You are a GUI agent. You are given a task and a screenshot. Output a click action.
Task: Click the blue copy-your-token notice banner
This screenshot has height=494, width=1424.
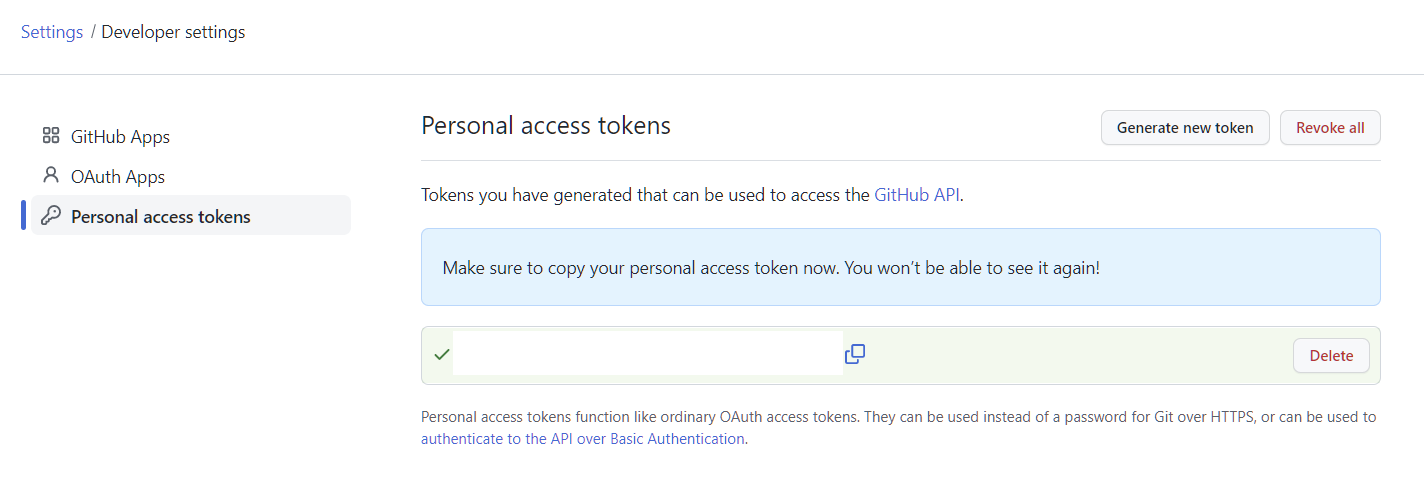point(901,267)
